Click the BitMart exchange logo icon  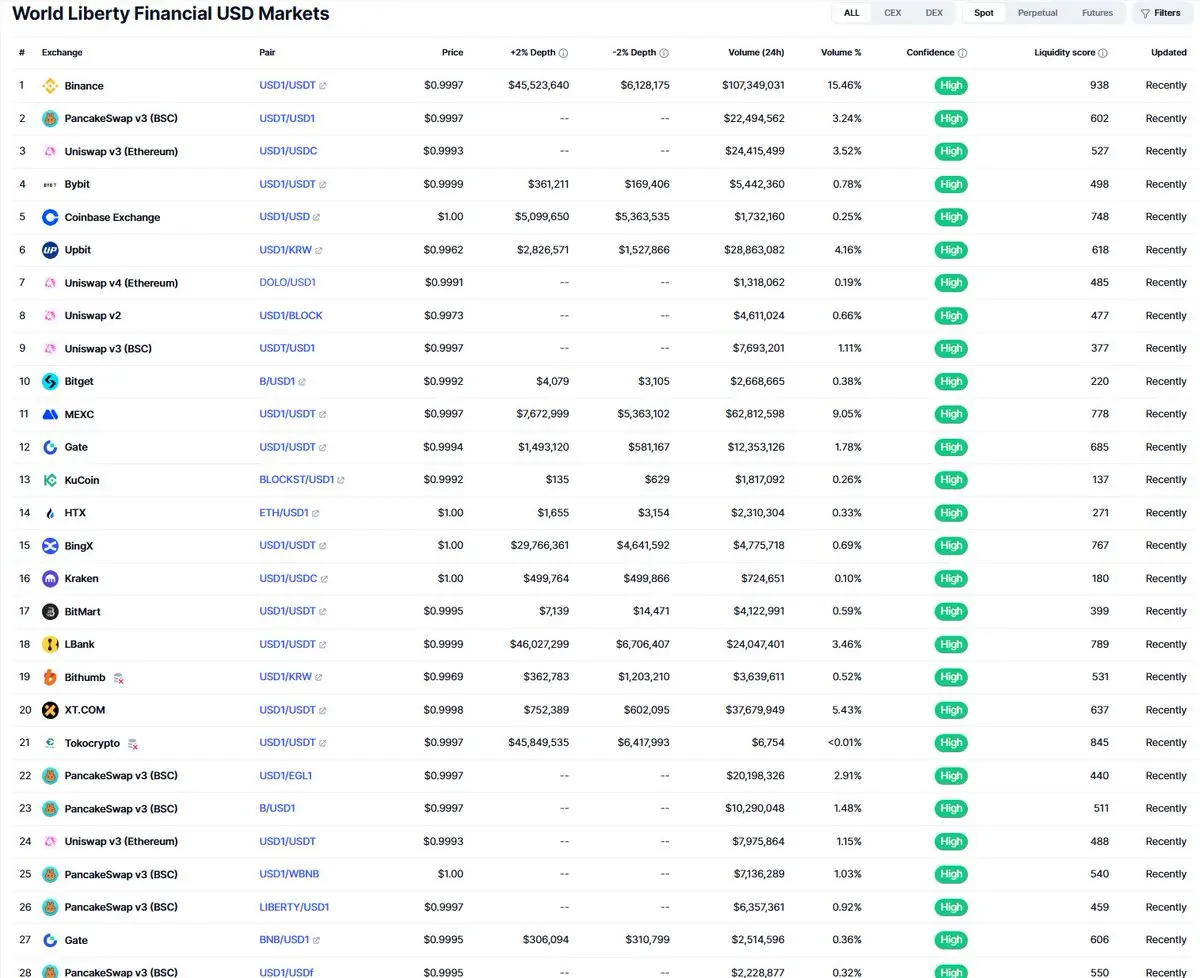click(50, 611)
